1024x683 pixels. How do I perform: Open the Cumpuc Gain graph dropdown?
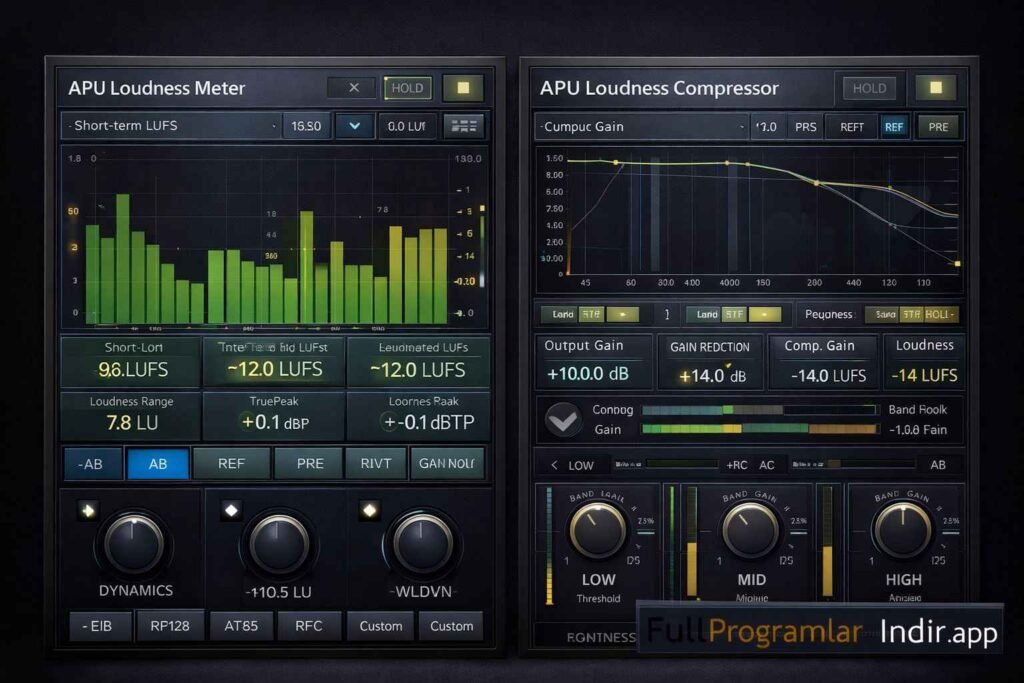[x=640, y=126]
